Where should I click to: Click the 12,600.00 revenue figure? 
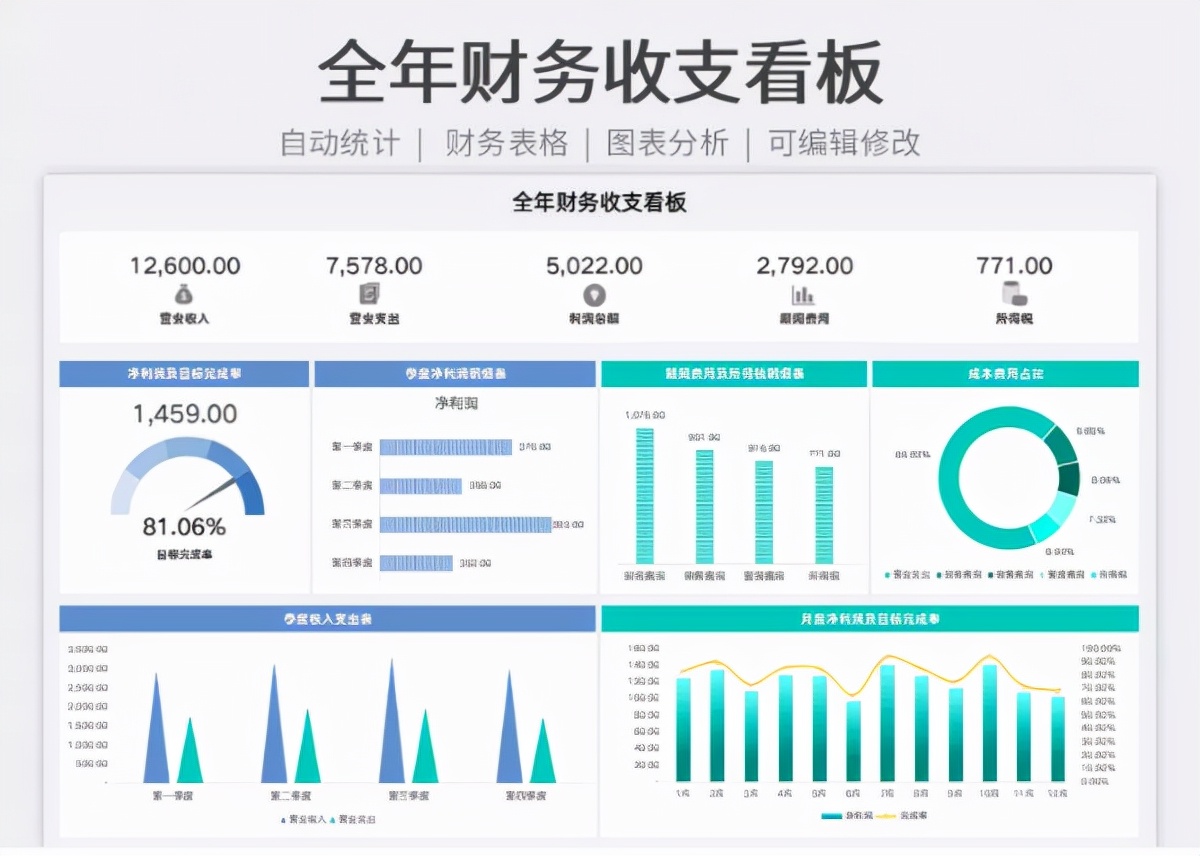point(187,266)
